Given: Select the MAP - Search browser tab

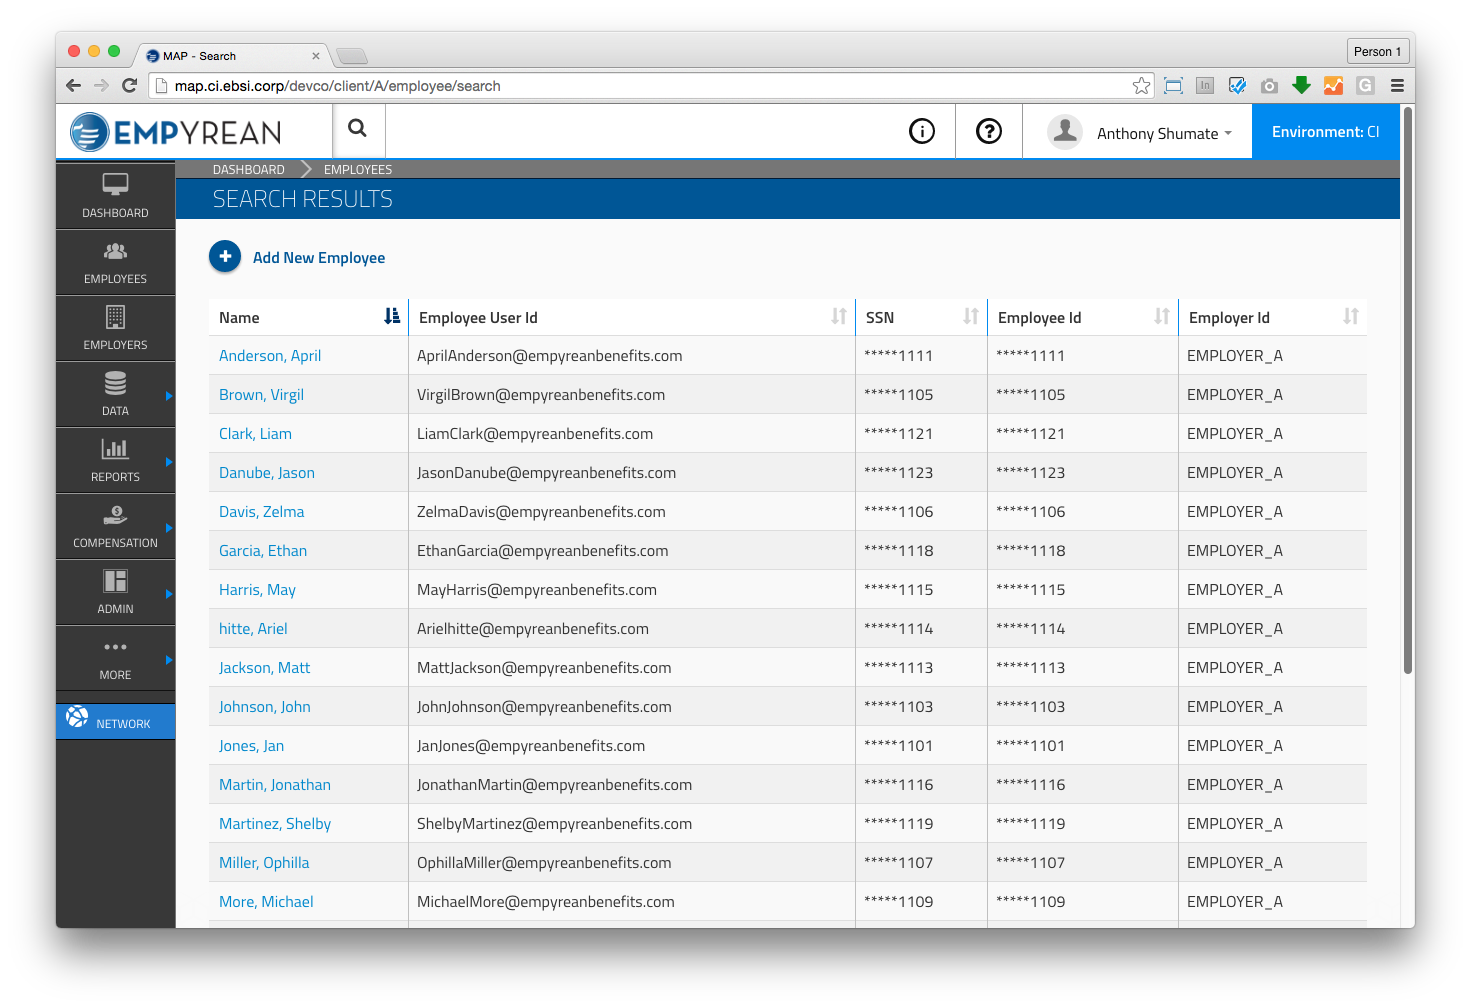Looking at the screenshot, I should click(x=230, y=56).
